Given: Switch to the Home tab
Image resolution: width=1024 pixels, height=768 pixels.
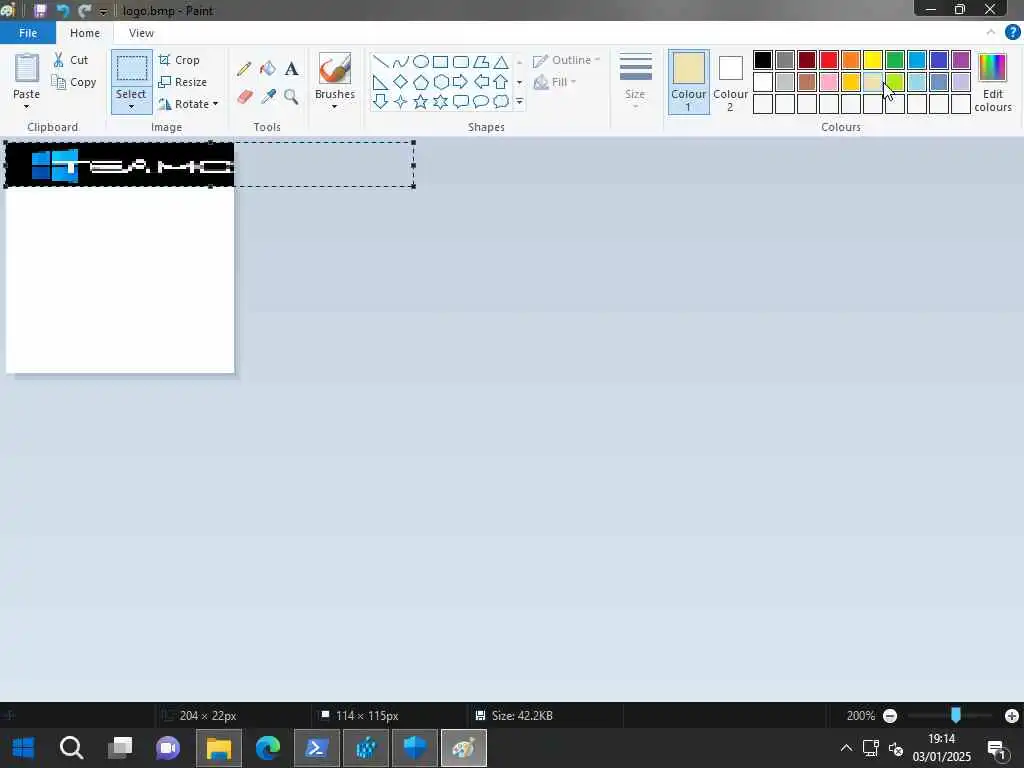Looking at the screenshot, I should [x=85, y=33].
